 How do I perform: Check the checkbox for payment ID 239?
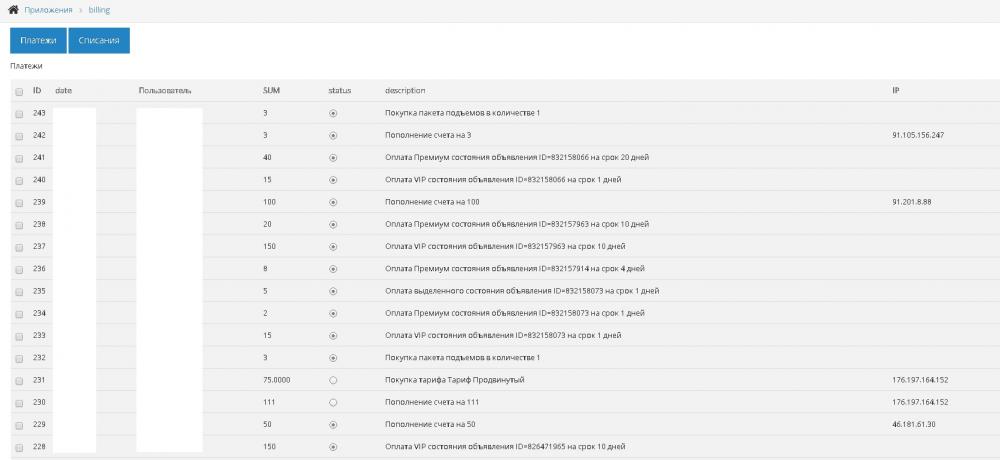click(x=19, y=202)
